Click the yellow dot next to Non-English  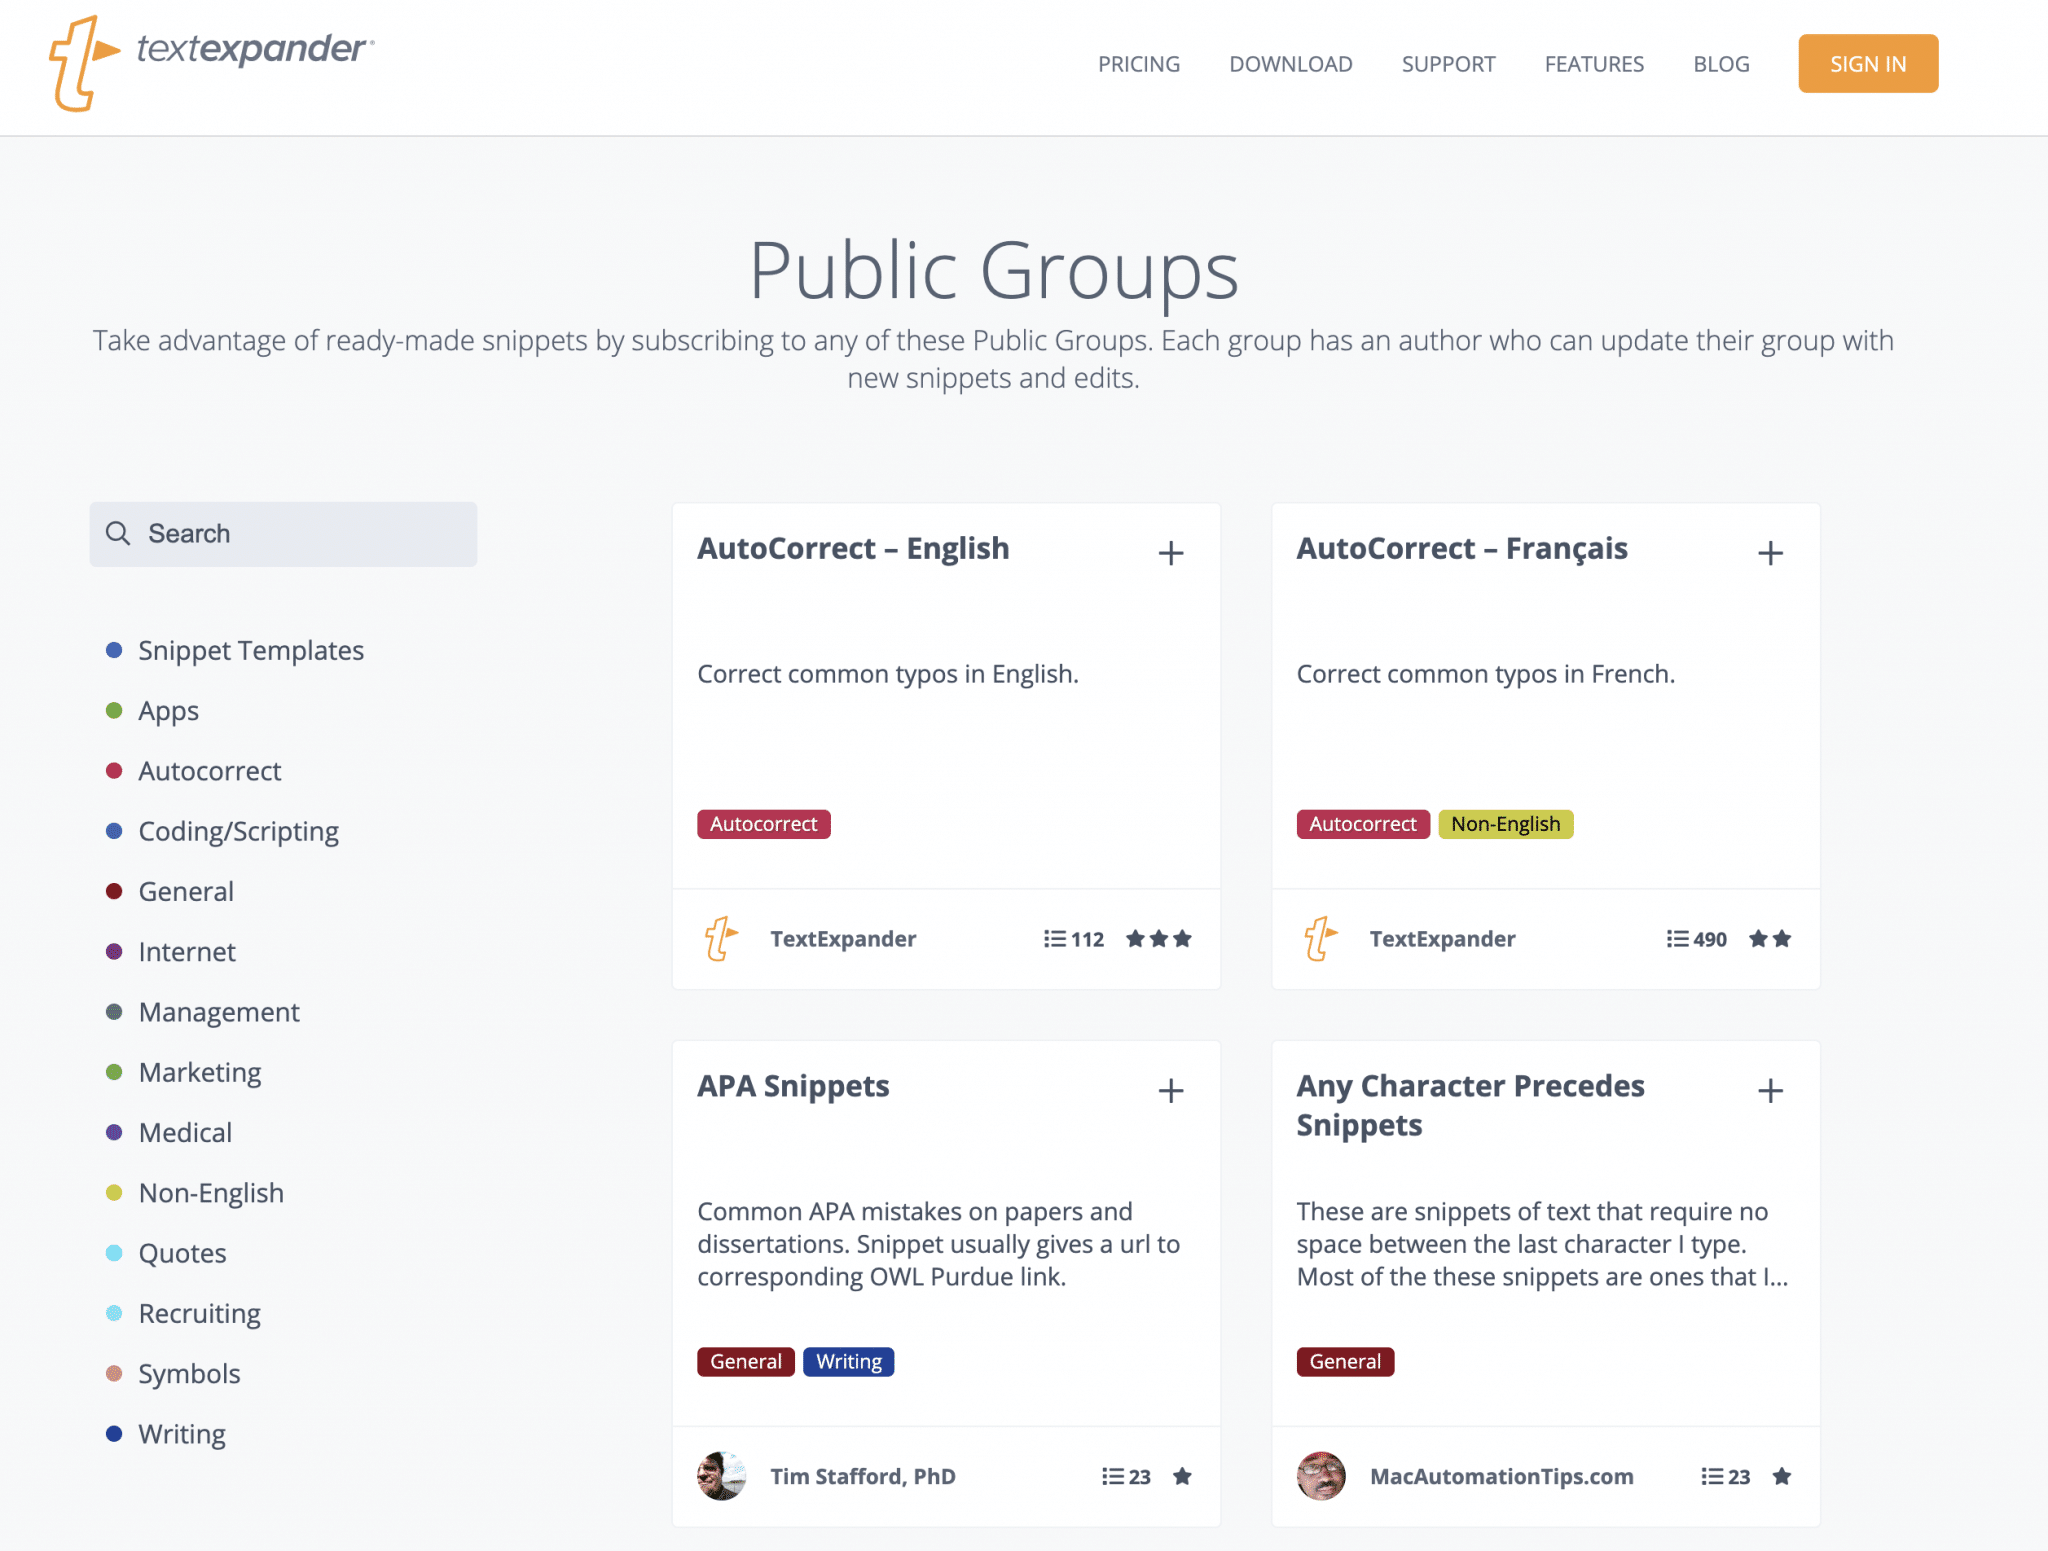click(x=114, y=1192)
